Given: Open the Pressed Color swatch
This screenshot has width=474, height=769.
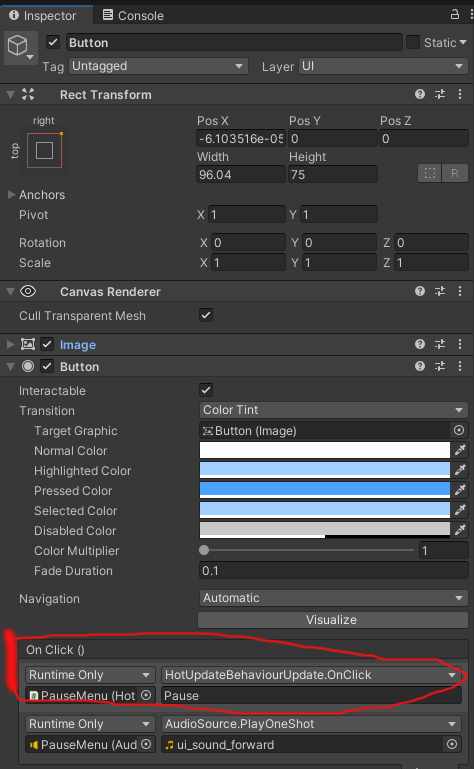Looking at the screenshot, I should pyautogui.click(x=324, y=489).
